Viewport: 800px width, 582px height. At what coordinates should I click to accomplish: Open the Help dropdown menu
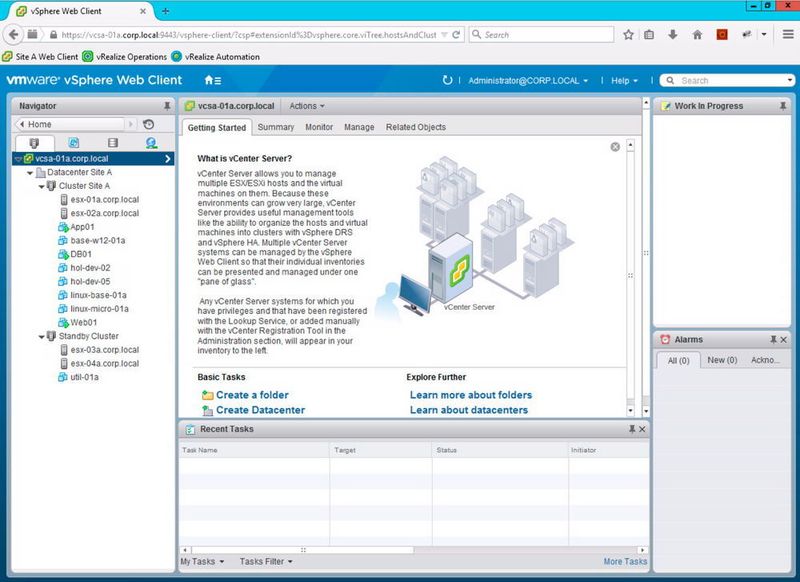624,81
